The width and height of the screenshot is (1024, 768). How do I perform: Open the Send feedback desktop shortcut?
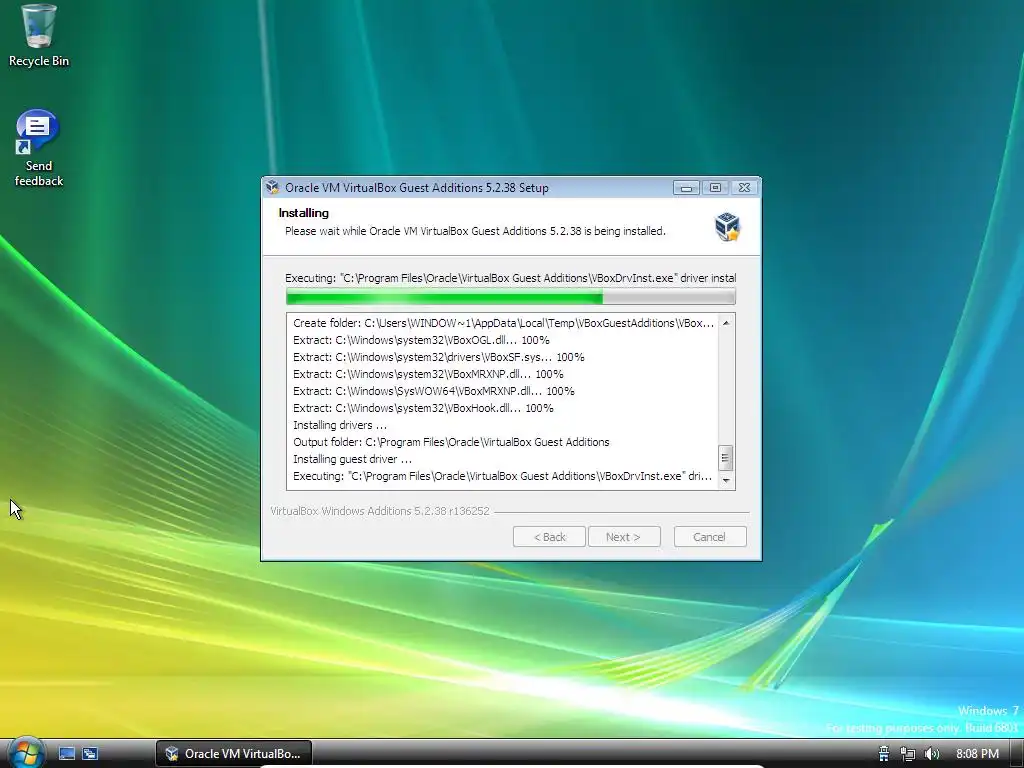39,149
